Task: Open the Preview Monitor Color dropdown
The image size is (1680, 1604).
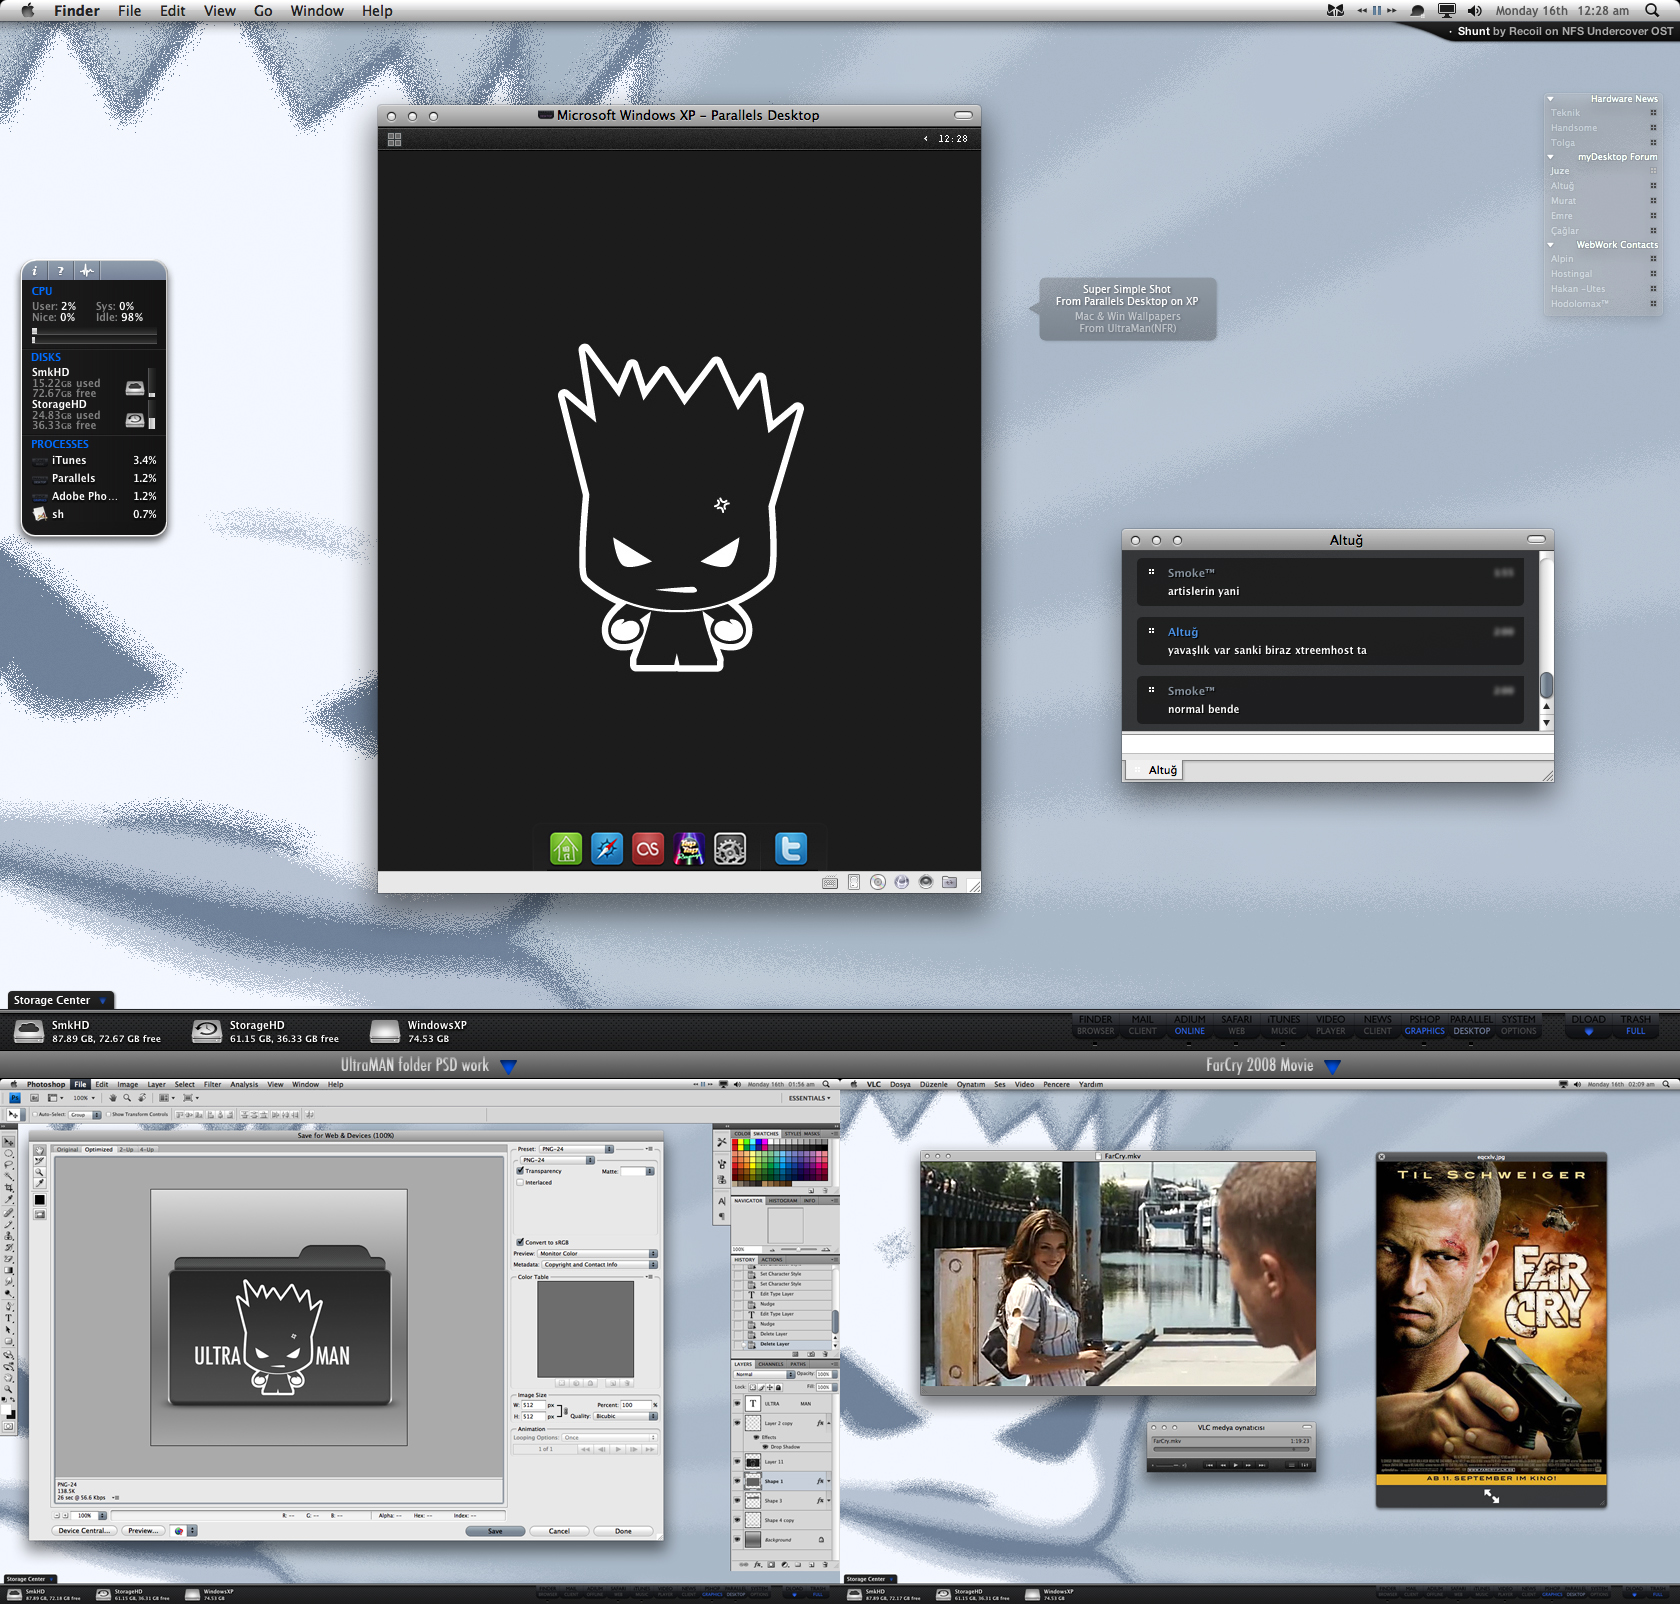Action: tap(598, 1253)
